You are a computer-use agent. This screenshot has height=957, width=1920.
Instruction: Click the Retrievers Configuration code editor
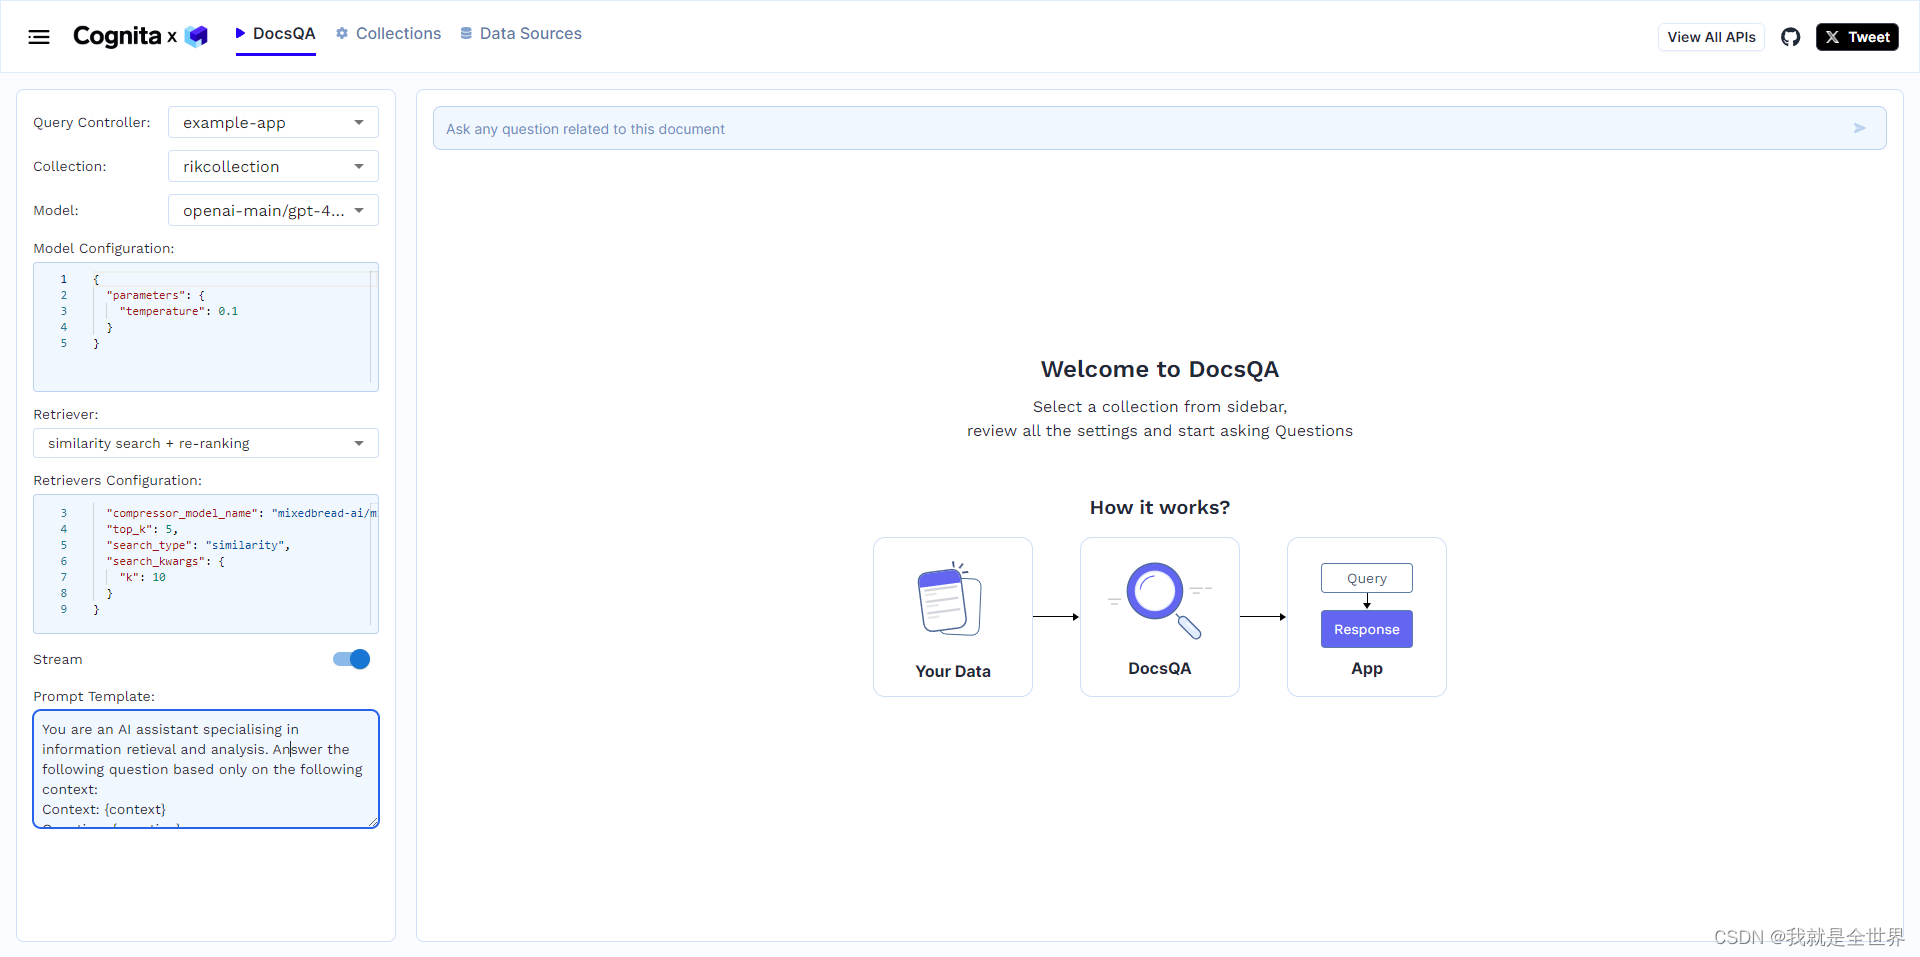pos(206,564)
